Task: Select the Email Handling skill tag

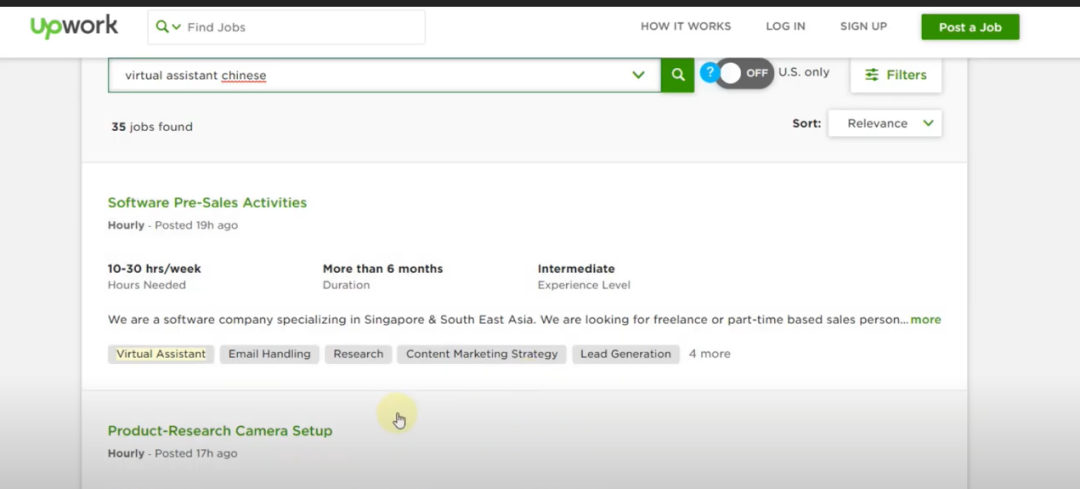Action: [x=269, y=354]
